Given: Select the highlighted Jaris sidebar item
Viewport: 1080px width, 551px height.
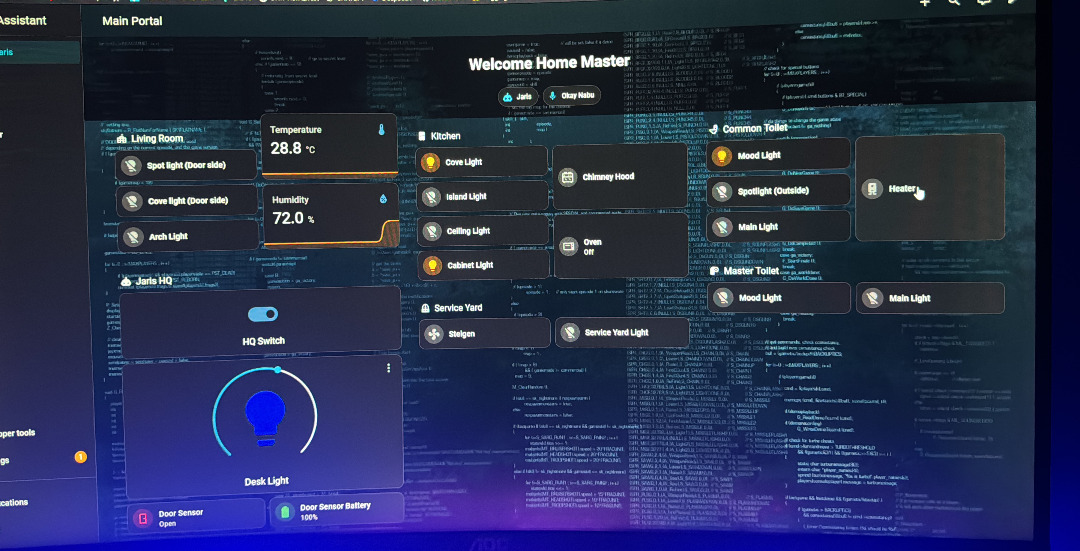Looking at the screenshot, I should (38, 52).
